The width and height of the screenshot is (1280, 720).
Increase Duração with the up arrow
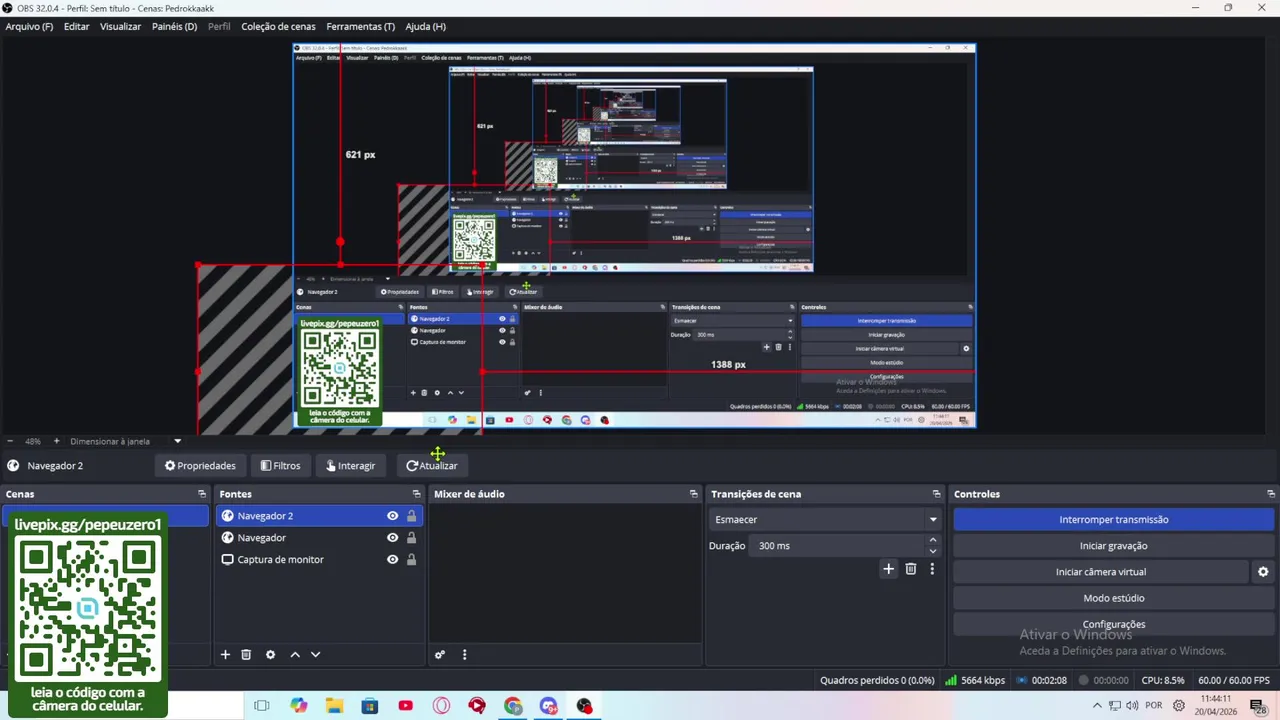(x=933, y=540)
